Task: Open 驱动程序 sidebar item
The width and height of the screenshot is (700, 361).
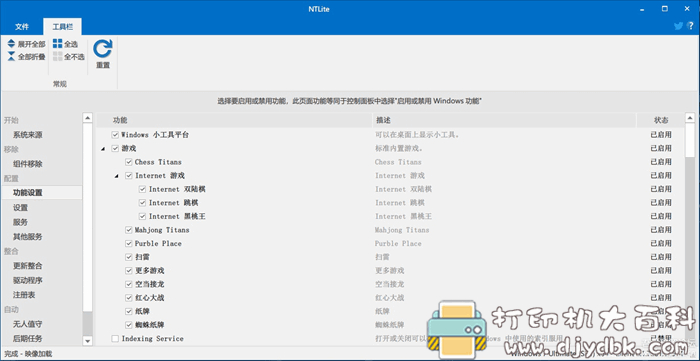Action: click(28, 280)
